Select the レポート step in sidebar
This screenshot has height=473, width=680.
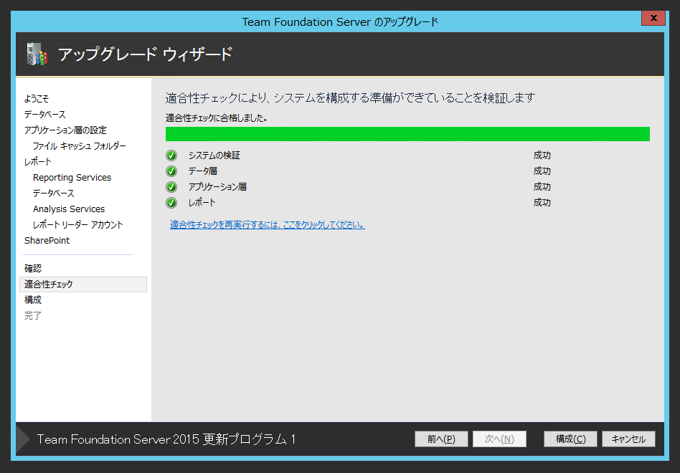(x=38, y=162)
